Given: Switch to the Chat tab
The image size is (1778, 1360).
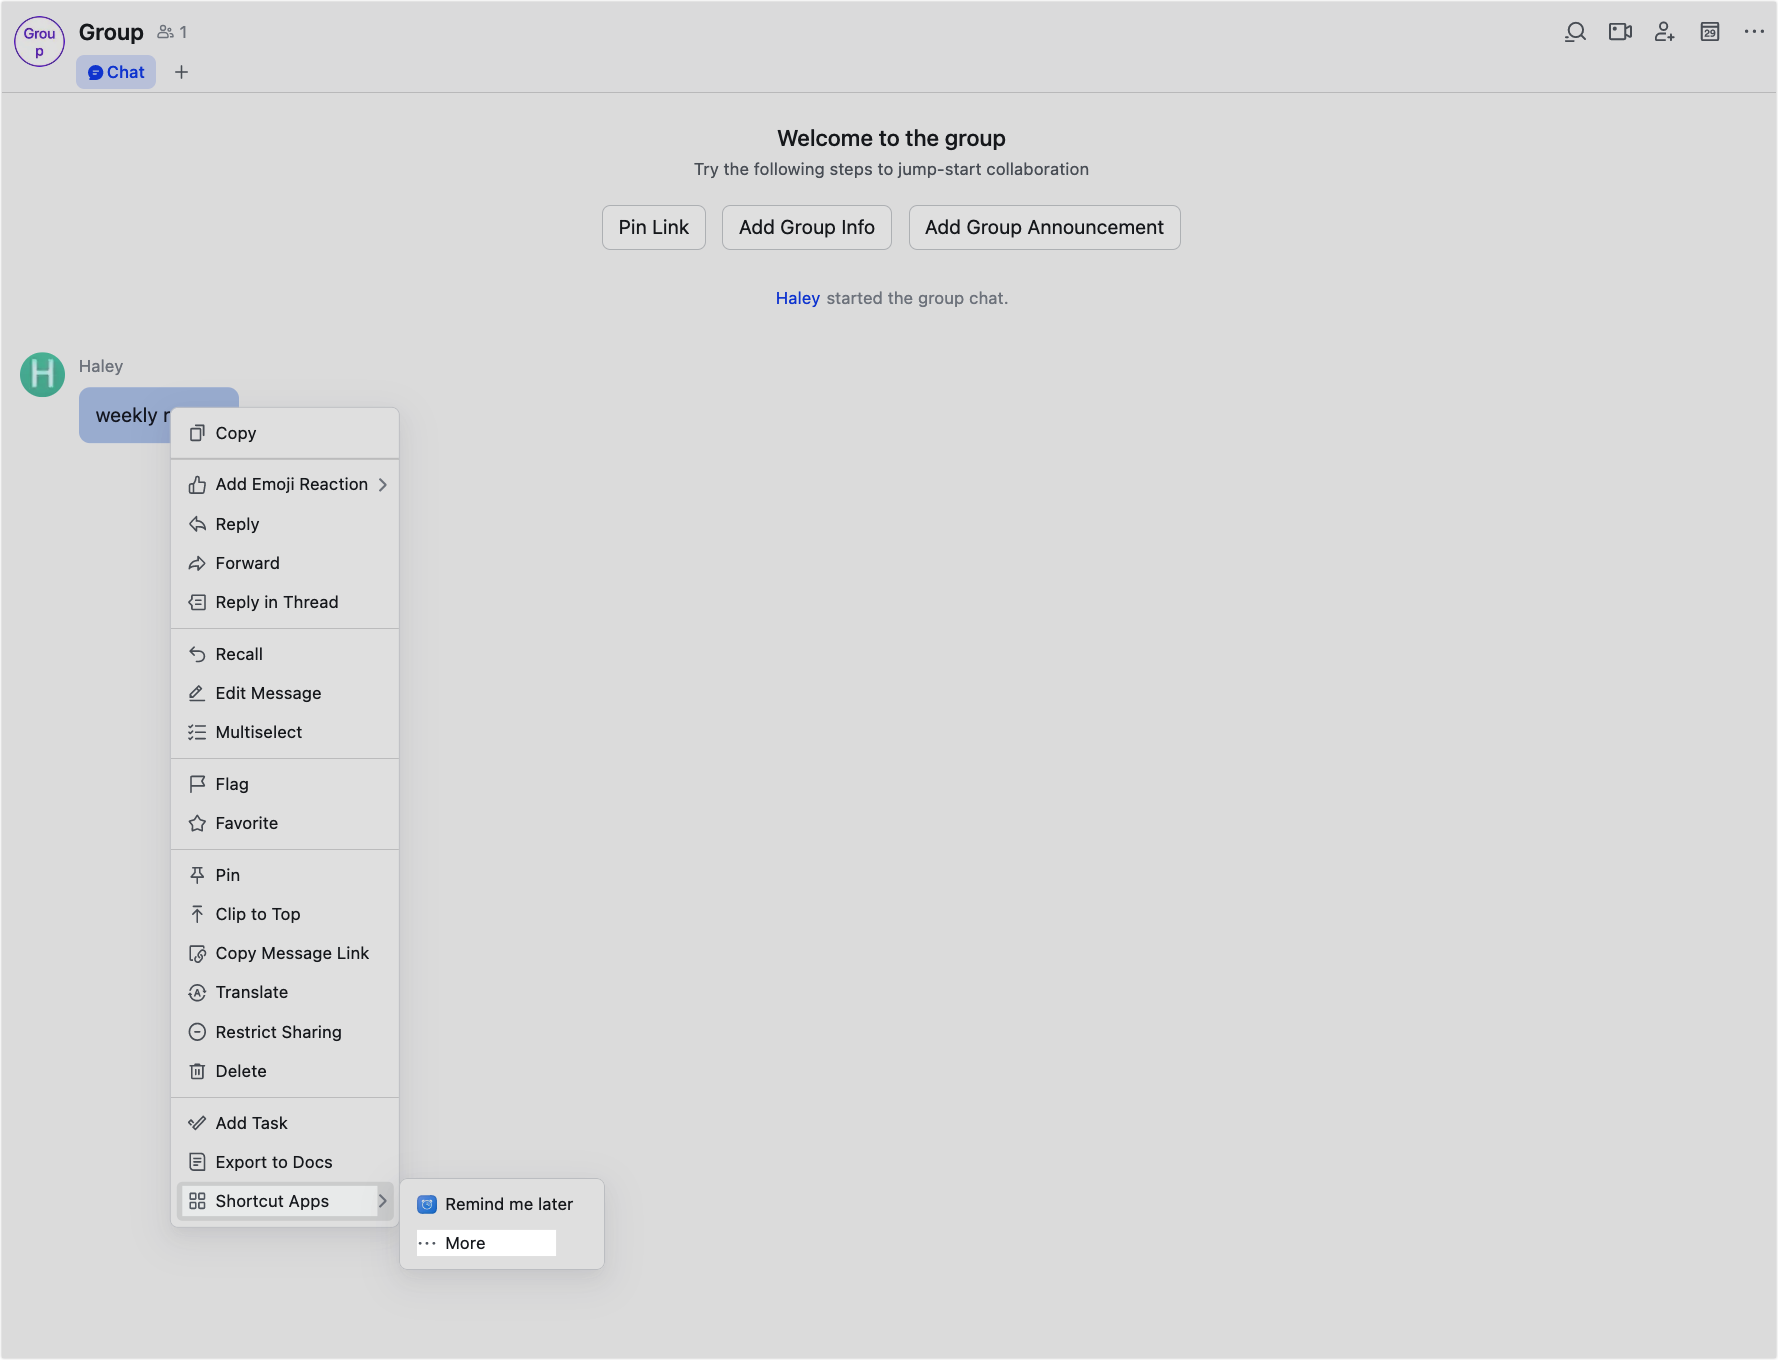Looking at the screenshot, I should [116, 72].
